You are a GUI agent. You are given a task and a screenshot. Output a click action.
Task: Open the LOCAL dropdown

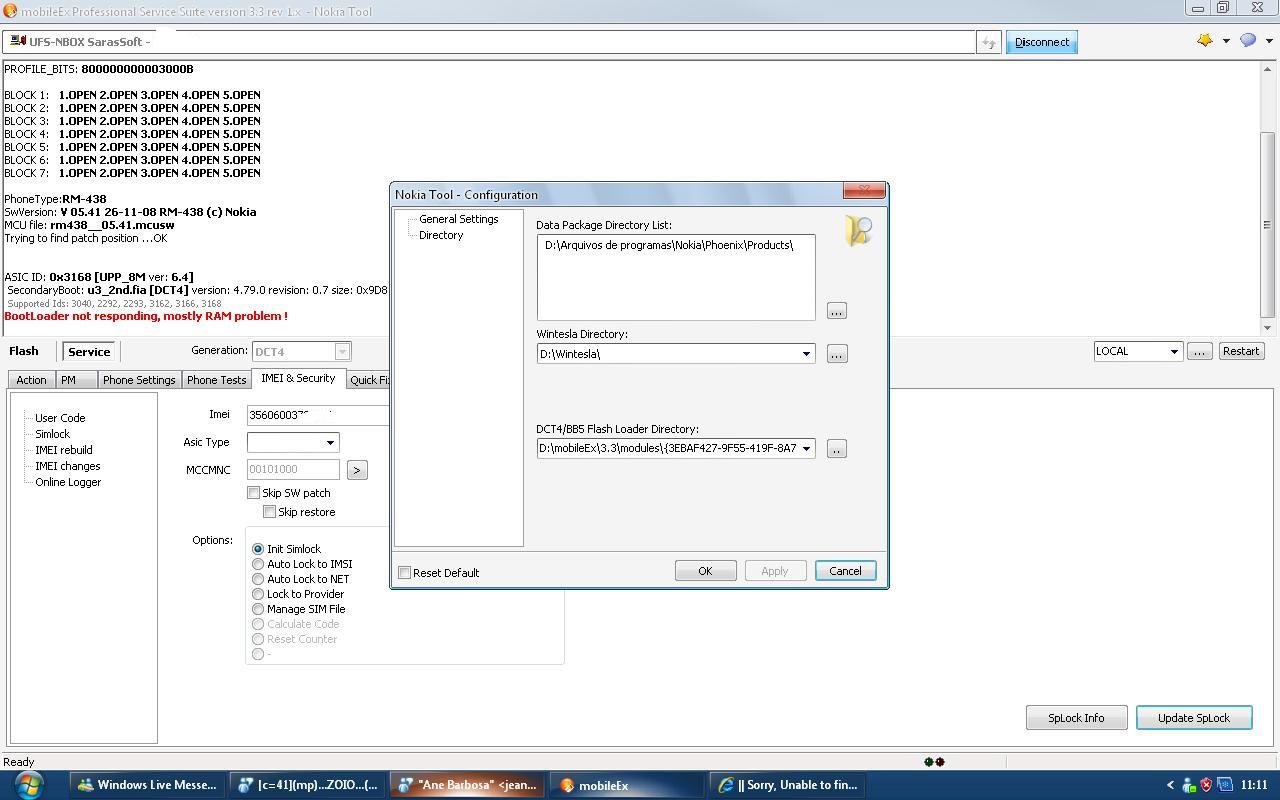tap(1174, 351)
